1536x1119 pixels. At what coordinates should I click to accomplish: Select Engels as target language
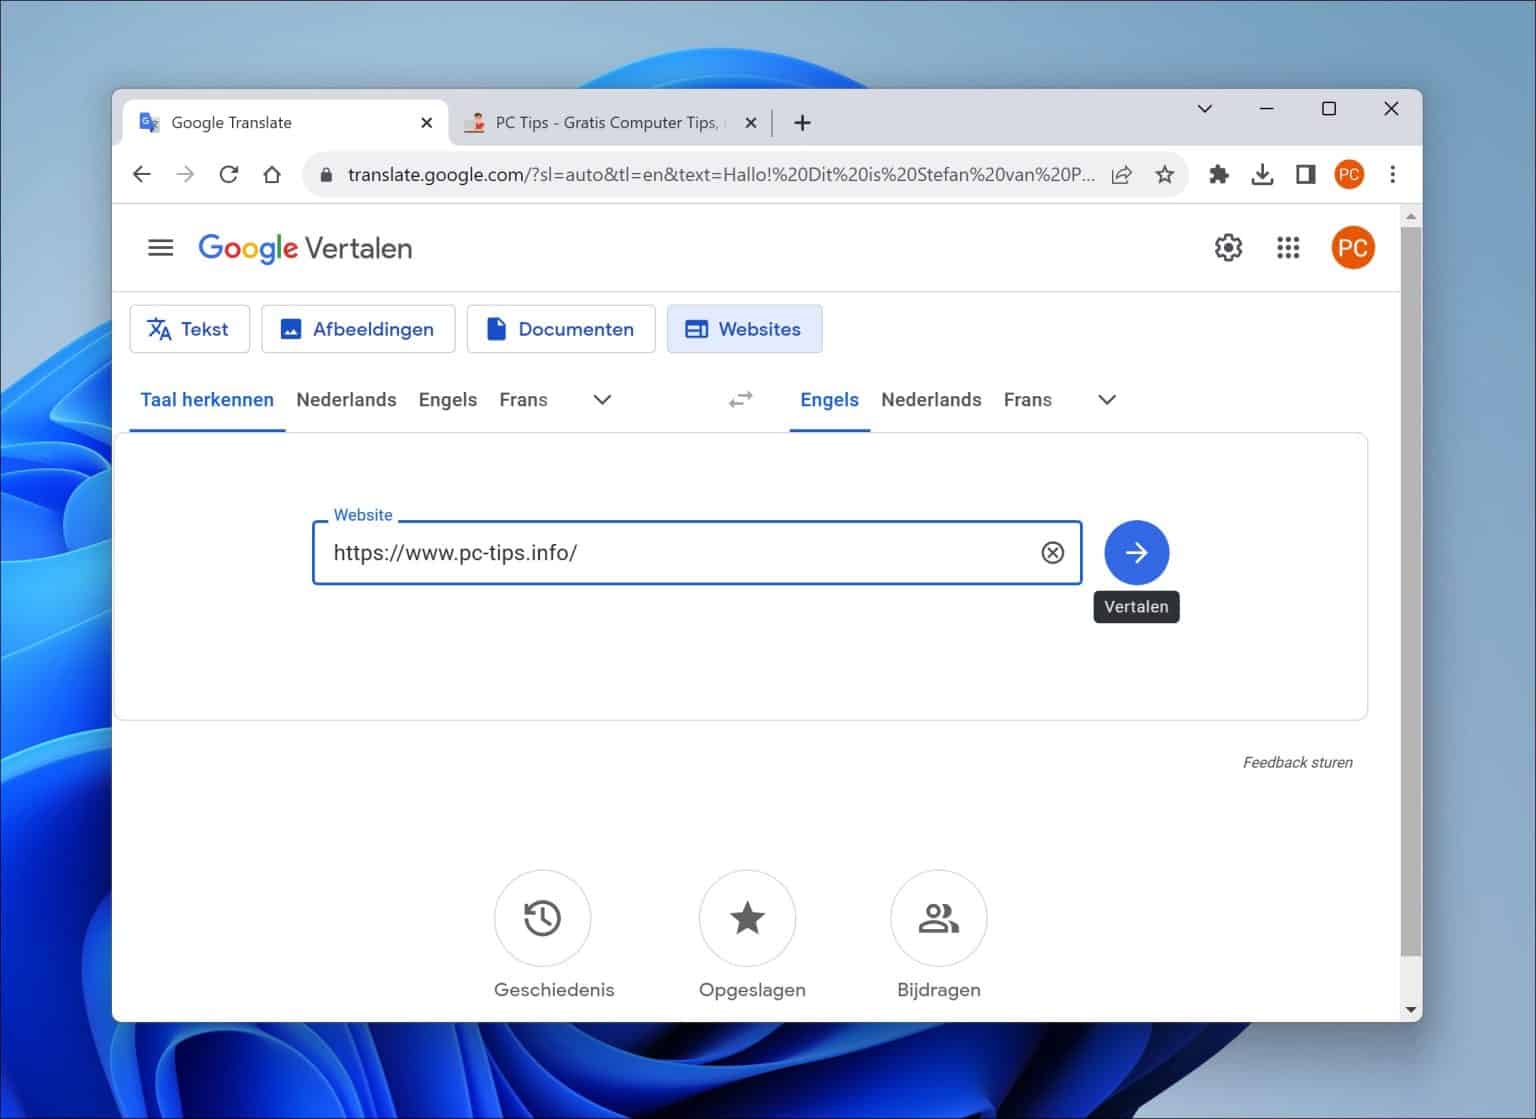pos(829,400)
